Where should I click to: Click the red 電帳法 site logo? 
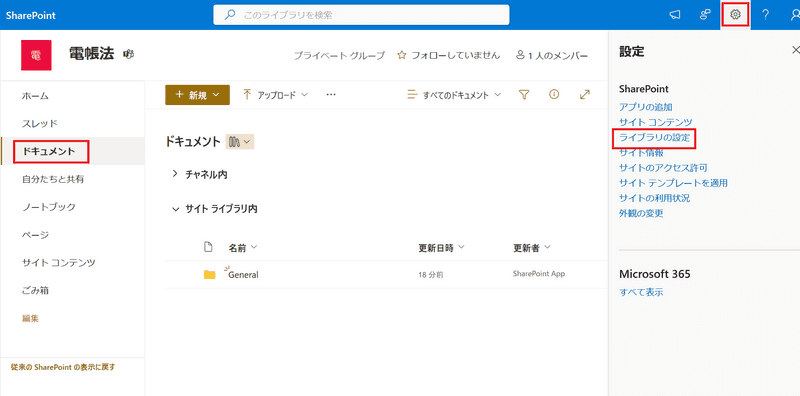pyautogui.click(x=36, y=55)
